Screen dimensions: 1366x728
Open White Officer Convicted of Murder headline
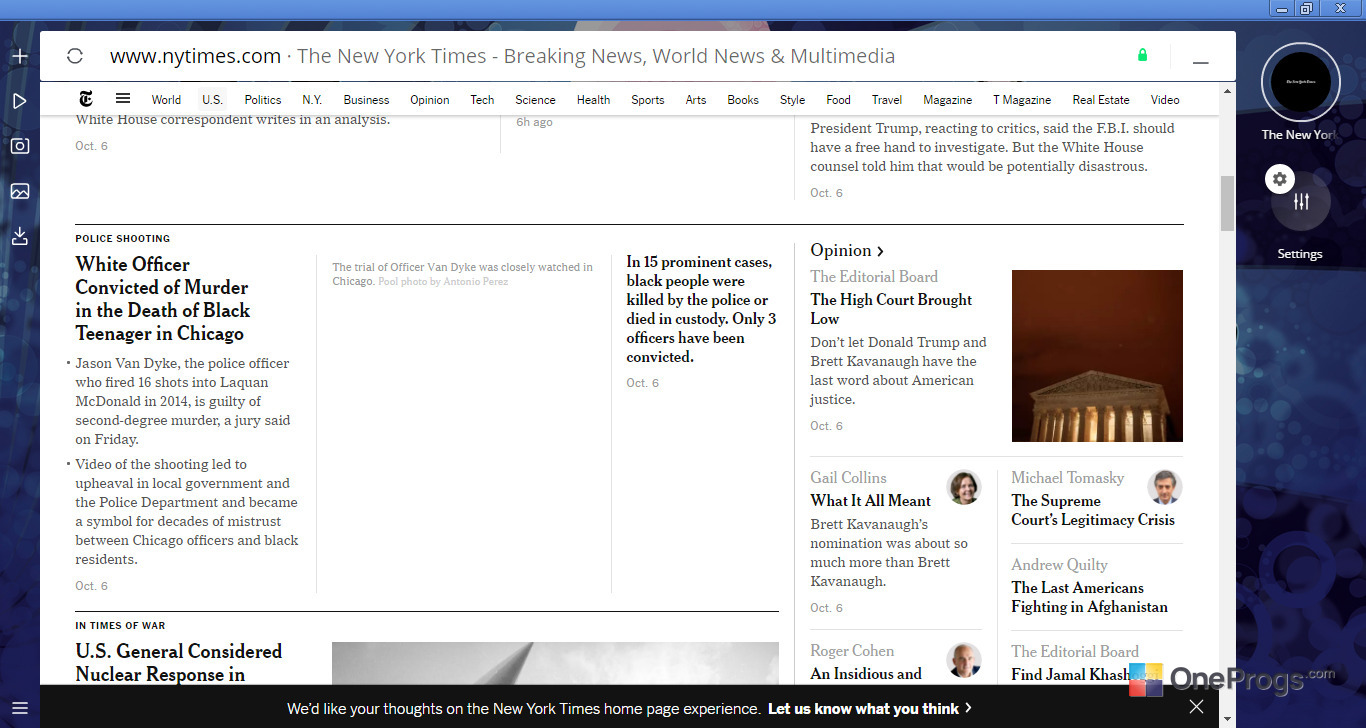(x=163, y=299)
